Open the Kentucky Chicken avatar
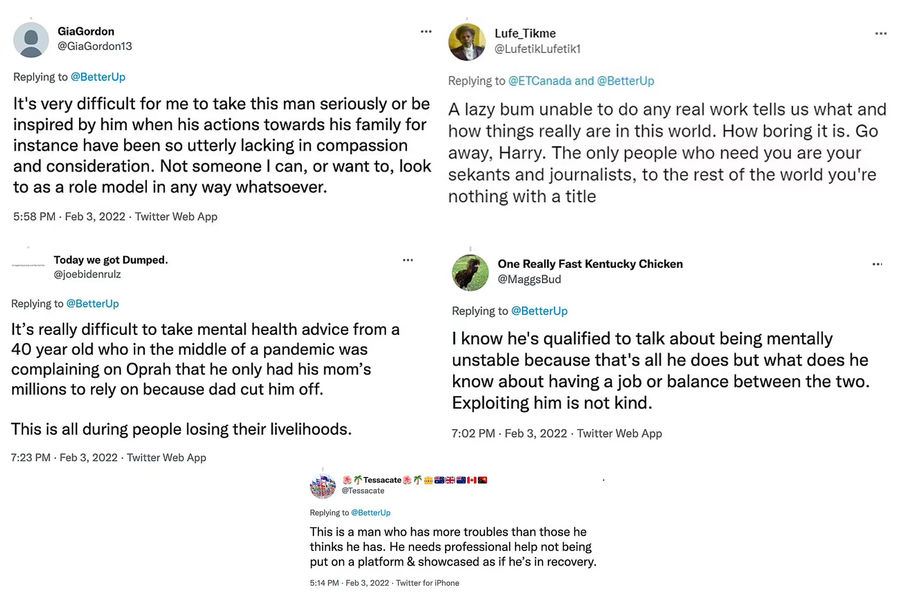Screen dimensions: 900x600 pos(470,272)
